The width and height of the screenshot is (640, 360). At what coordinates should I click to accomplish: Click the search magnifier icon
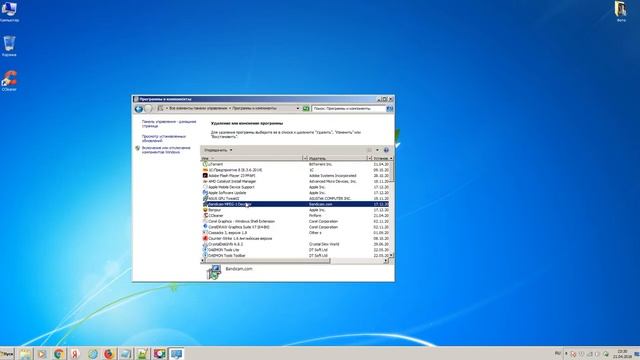(x=390, y=109)
